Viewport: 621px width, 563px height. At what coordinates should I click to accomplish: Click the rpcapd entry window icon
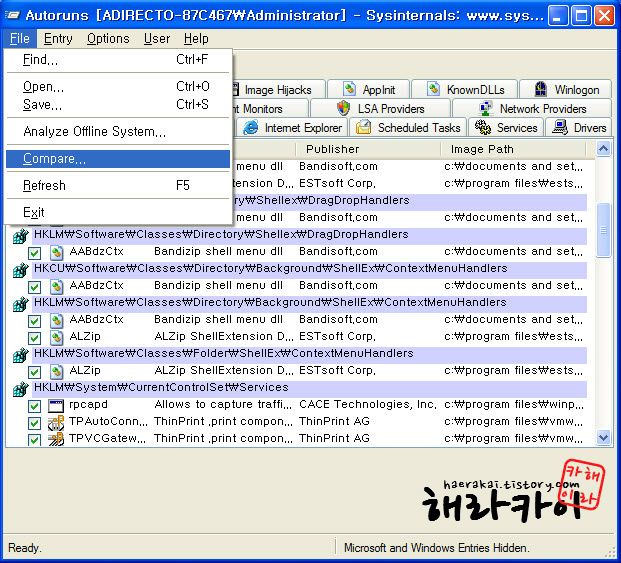[x=56, y=405]
